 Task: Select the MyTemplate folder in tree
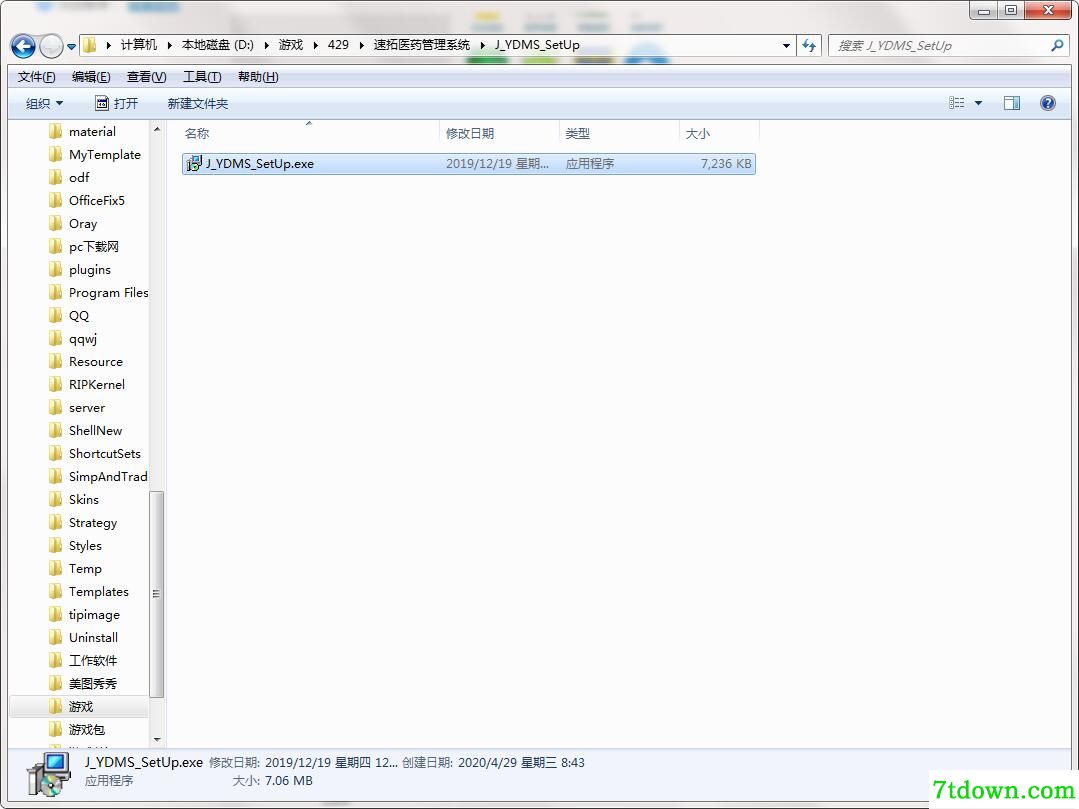[x=105, y=155]
